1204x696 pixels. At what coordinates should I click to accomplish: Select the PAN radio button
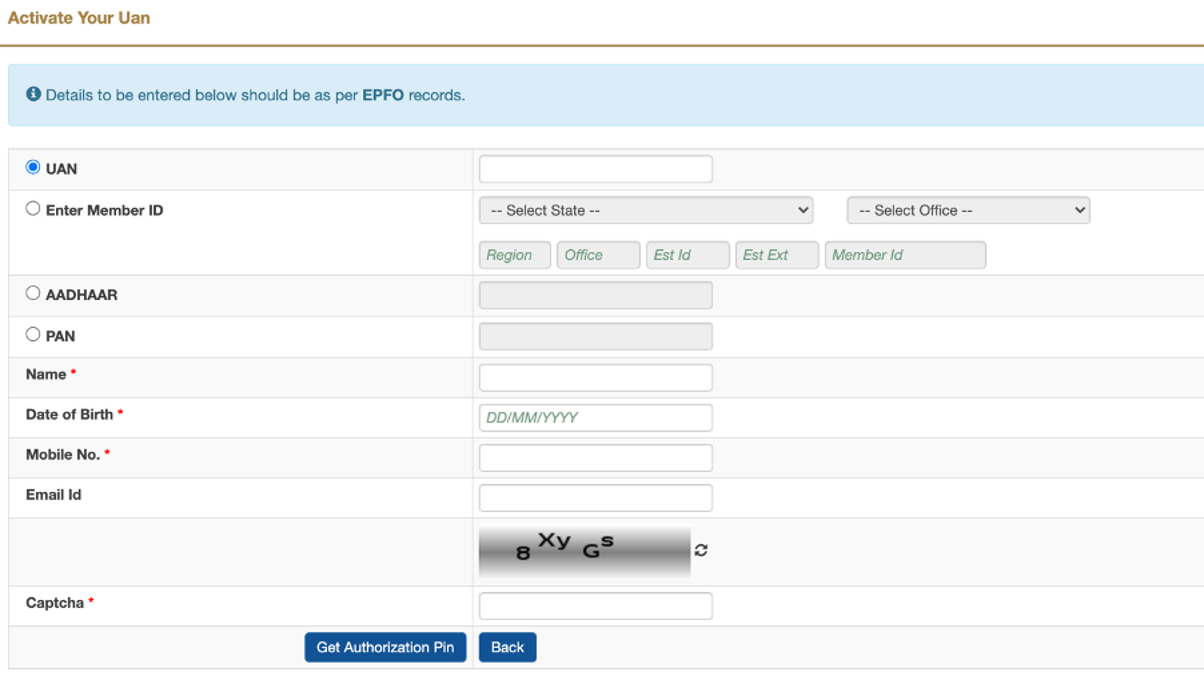pos(33,333)
